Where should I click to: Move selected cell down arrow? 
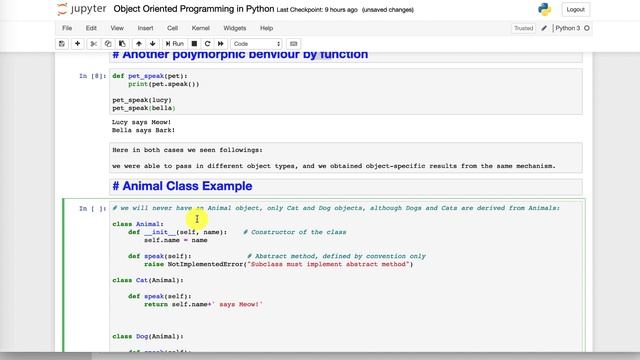coord(153,44)
